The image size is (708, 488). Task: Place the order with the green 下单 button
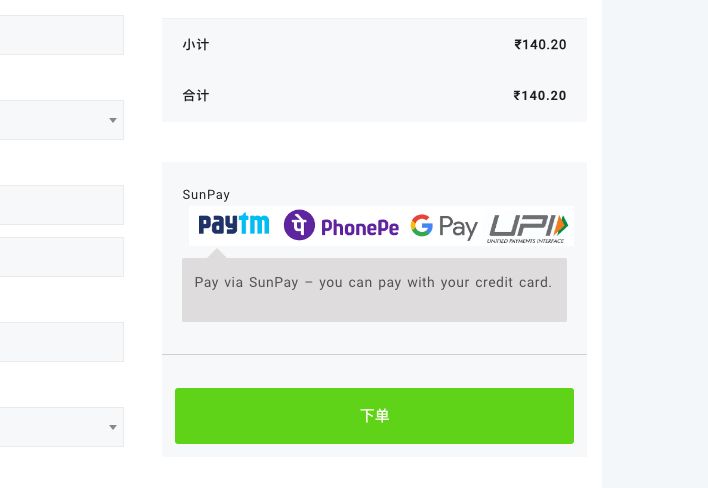tap(374, 416)
